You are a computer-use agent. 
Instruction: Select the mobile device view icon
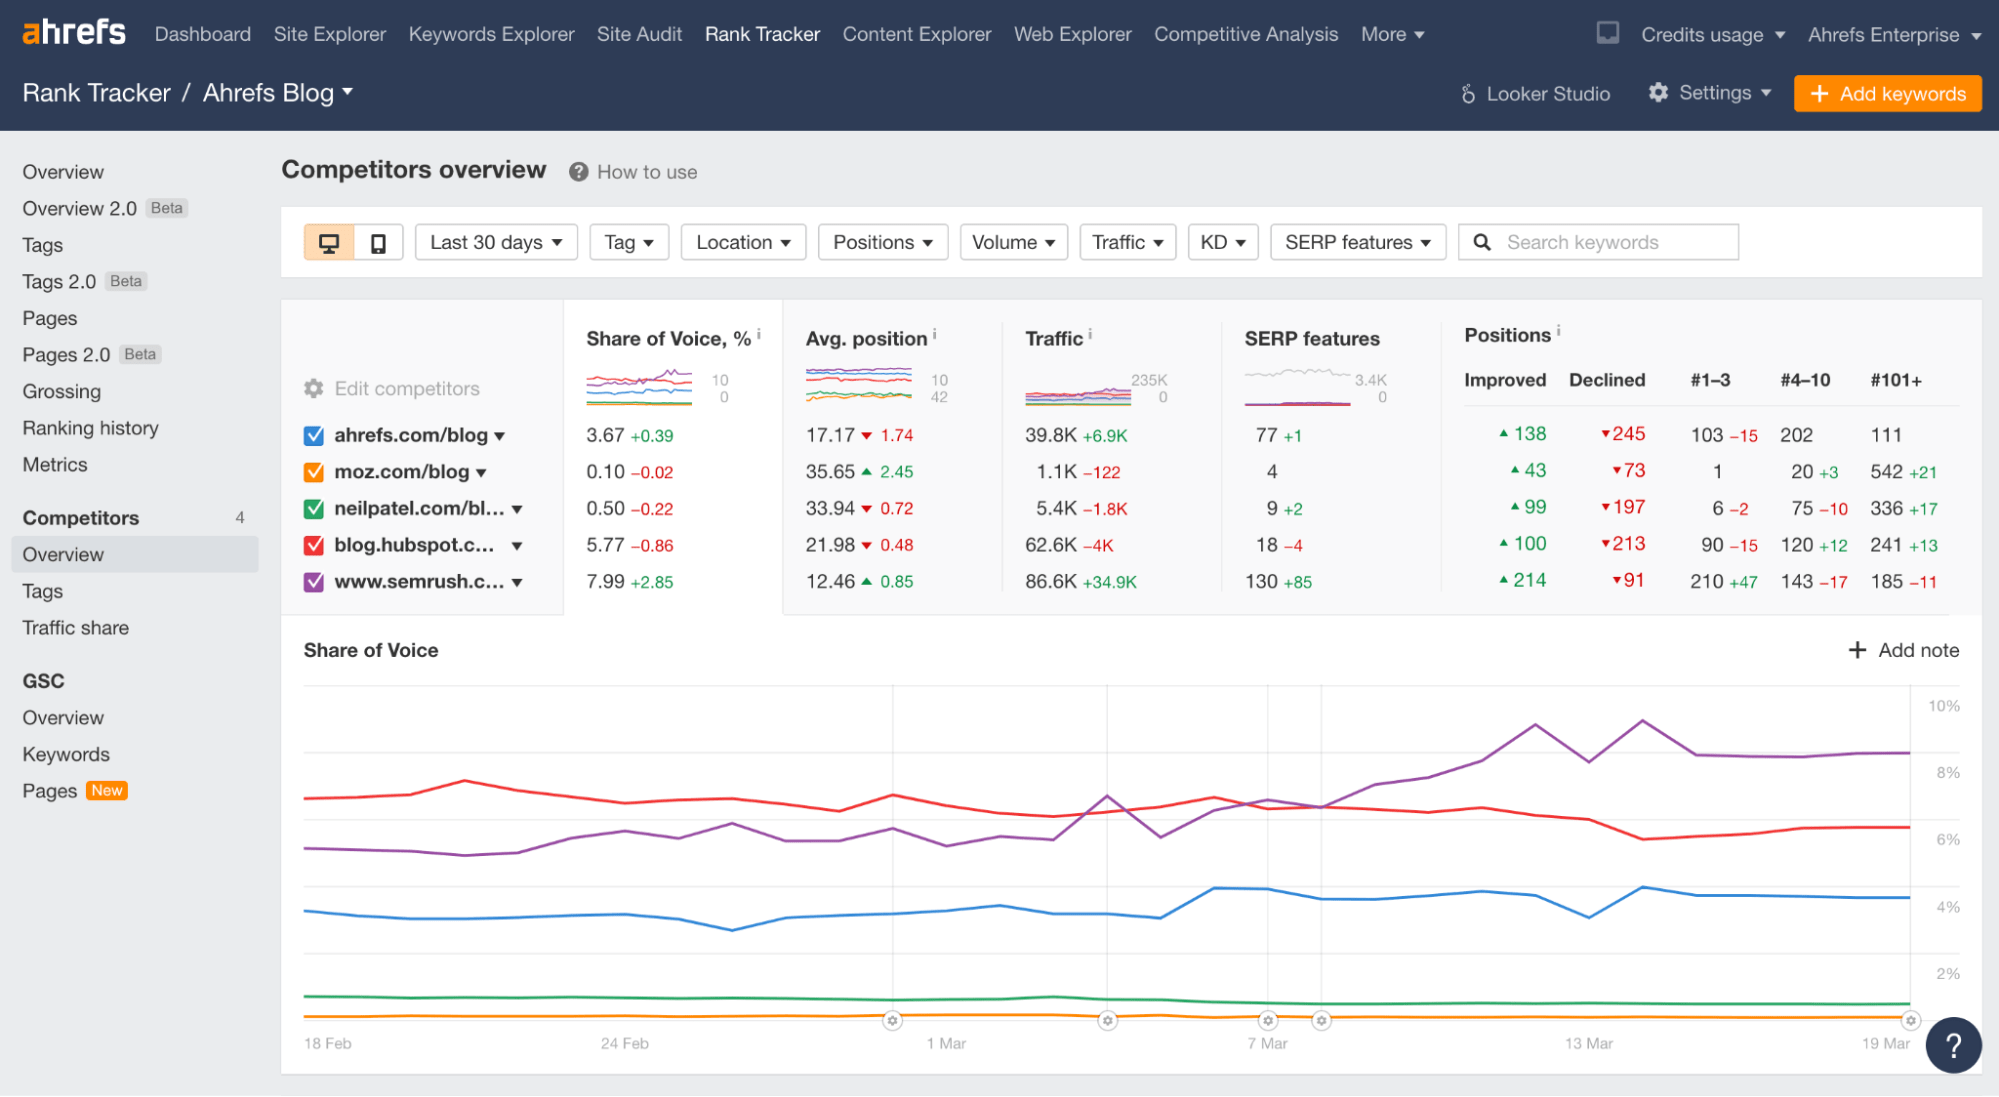378,242
